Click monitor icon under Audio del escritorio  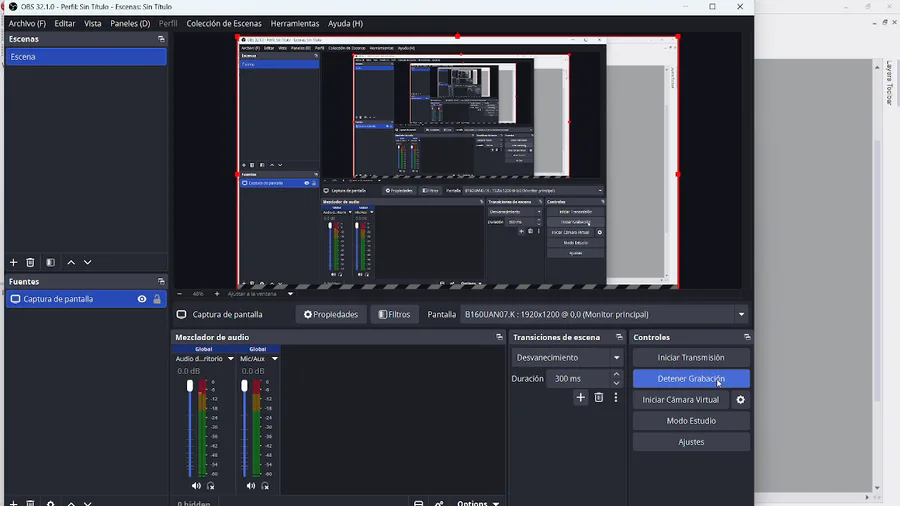(x=211, y=486)
